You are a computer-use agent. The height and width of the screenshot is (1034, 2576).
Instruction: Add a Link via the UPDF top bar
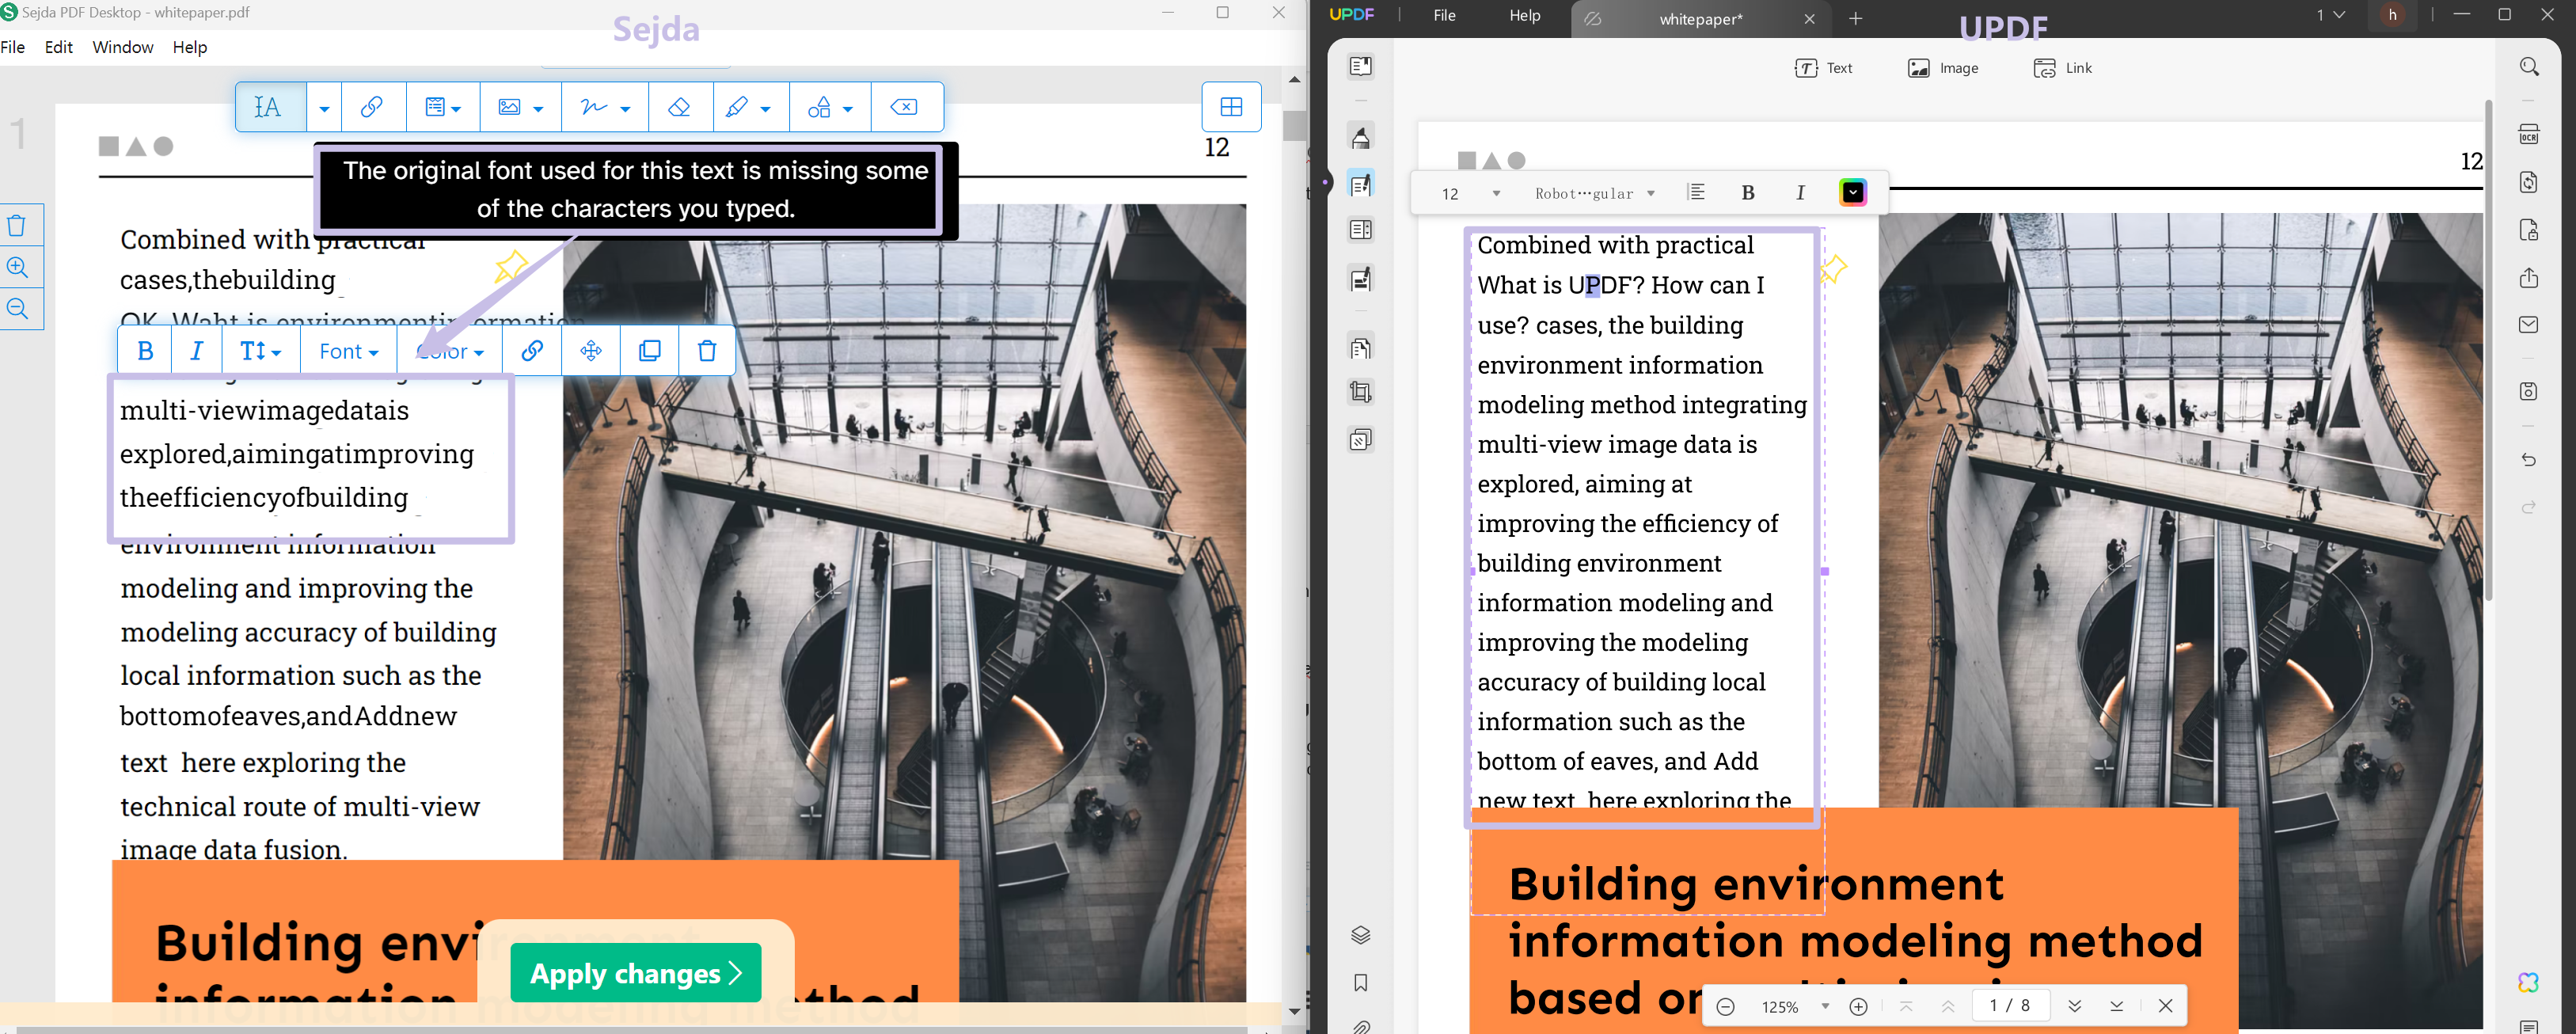pyautogui.click(x=2062, y=68)
